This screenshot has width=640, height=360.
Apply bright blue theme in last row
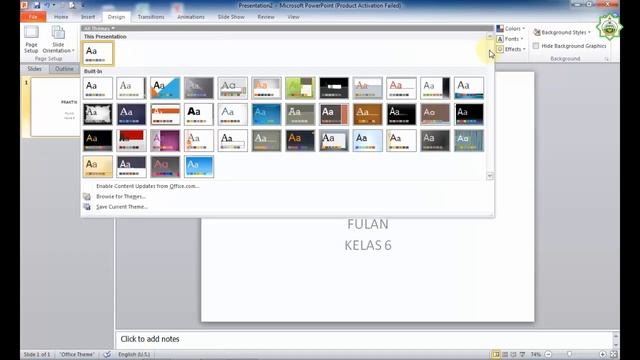click(199, 167)
